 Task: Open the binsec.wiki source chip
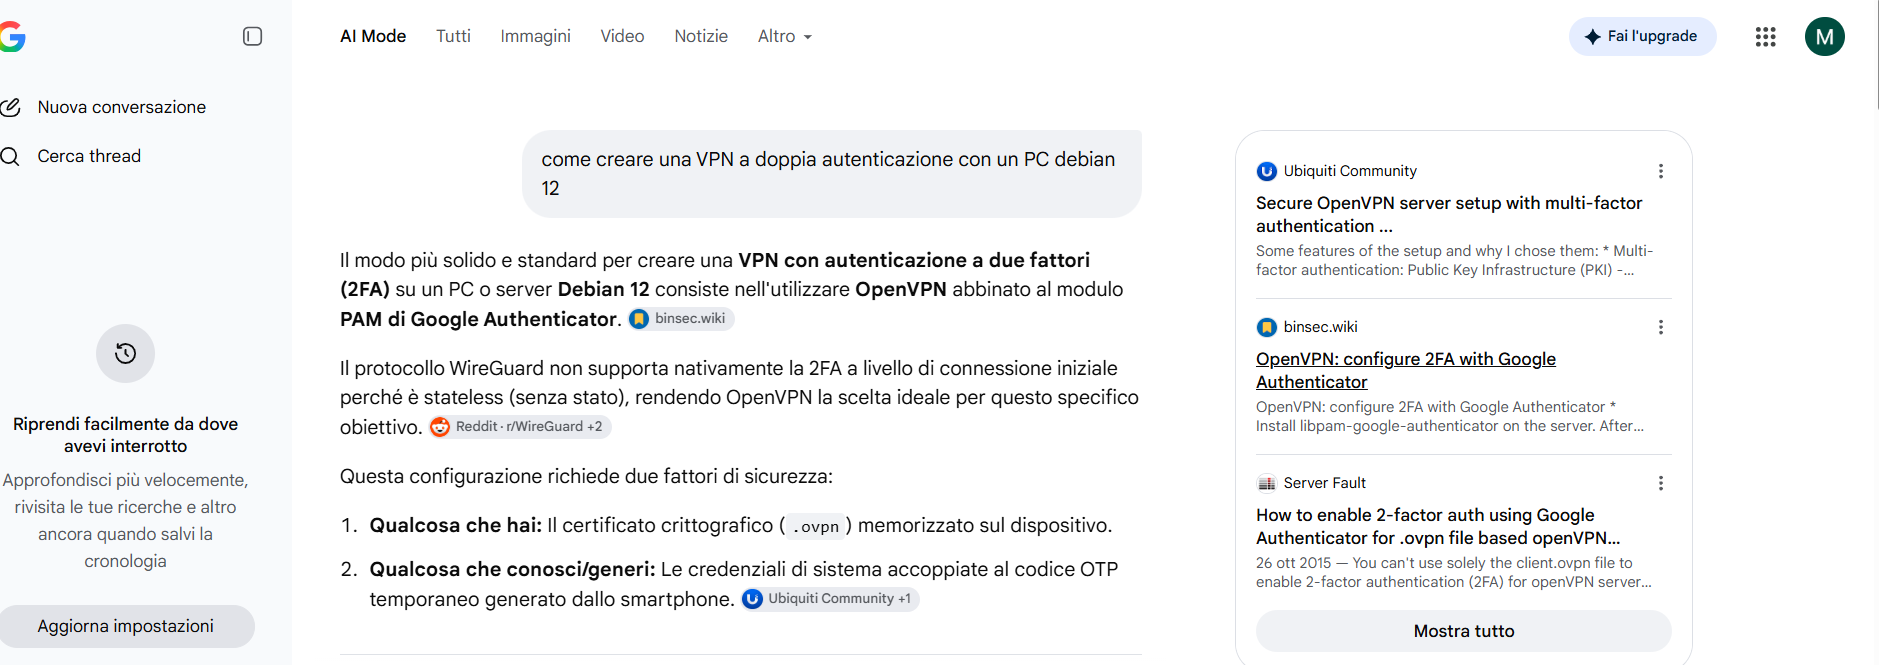click(680, 319)
